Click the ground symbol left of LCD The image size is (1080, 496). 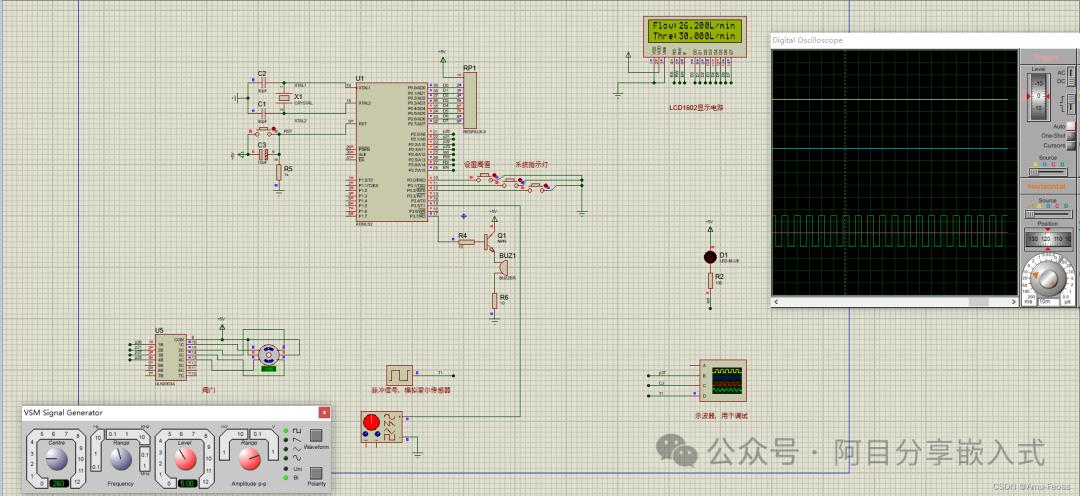[x=619, y=95]
